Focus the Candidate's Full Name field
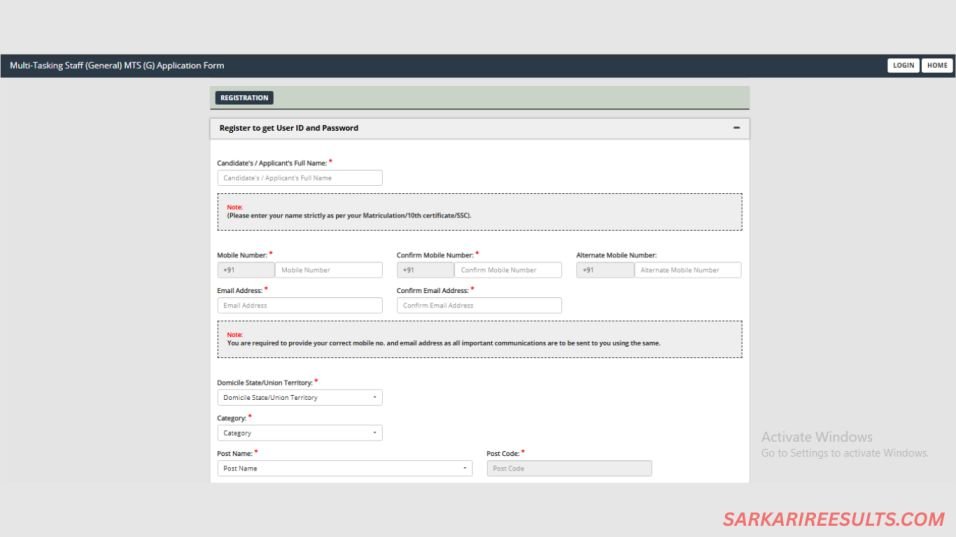 pyautogui.click(x=300, y=178)
